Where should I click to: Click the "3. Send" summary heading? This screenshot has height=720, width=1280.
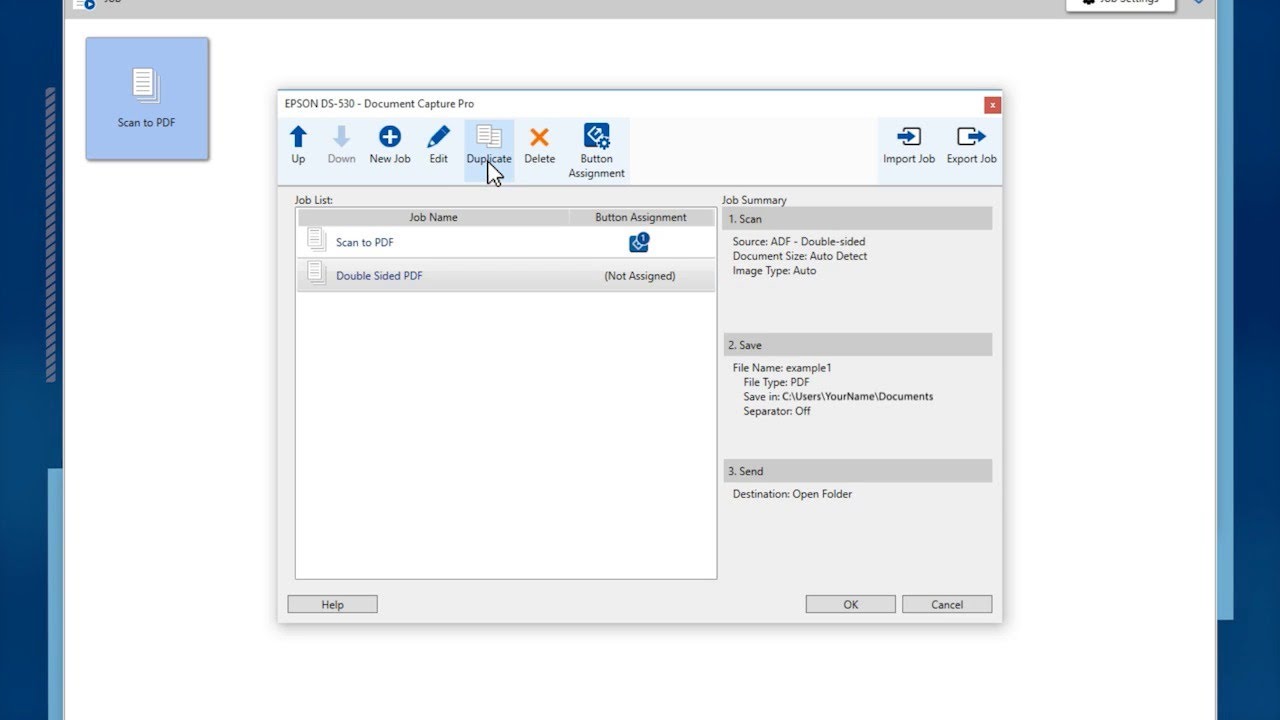point(857,471)
